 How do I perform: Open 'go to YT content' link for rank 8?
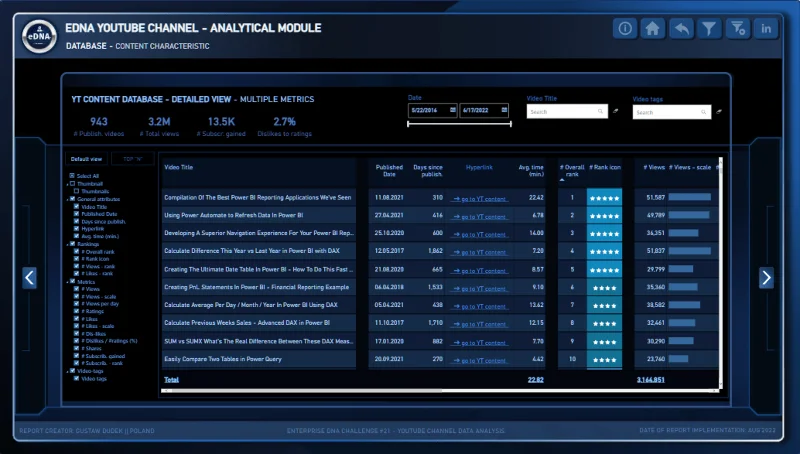(x=480, y=324)
